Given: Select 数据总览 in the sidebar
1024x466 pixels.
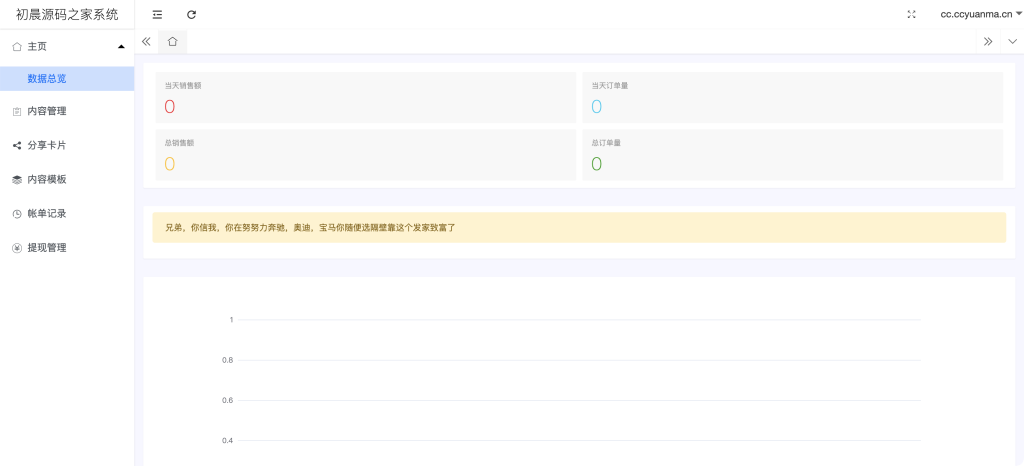Looking at the screenshot, I should (47, 78).
